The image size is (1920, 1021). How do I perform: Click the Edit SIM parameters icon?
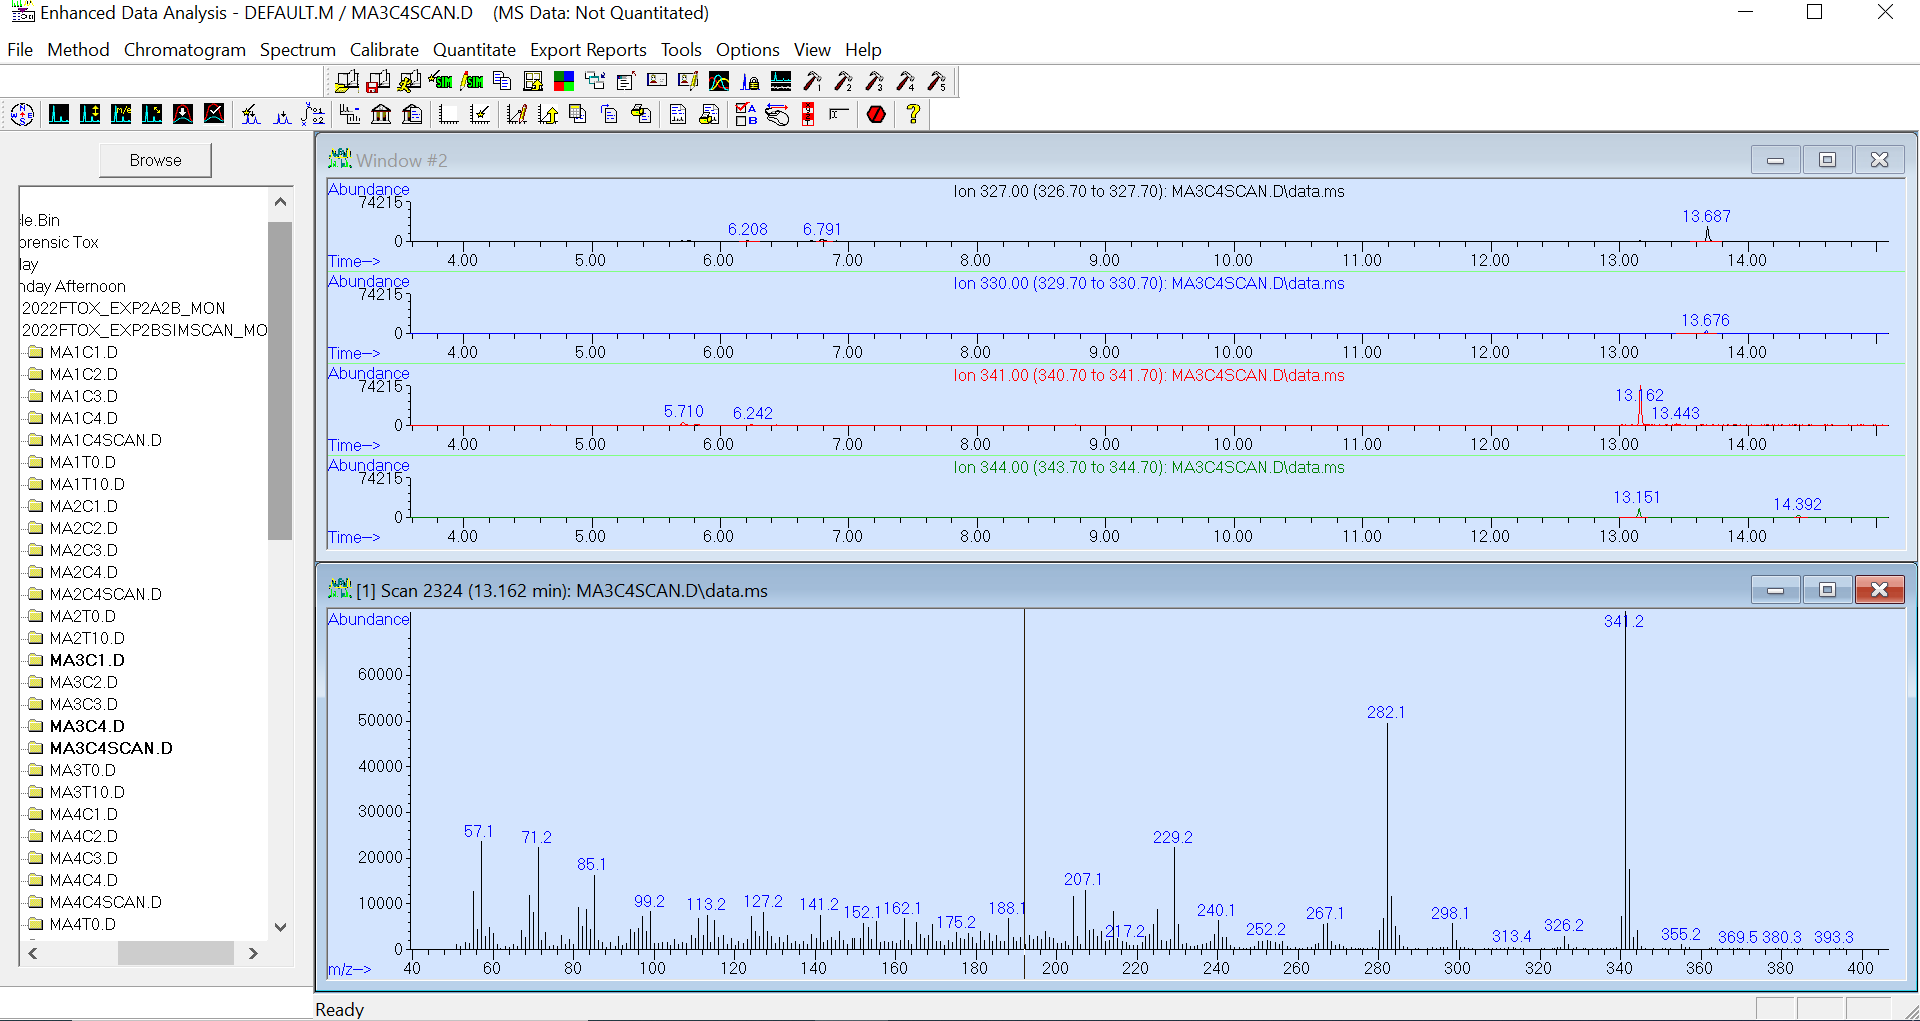[471, 81]
